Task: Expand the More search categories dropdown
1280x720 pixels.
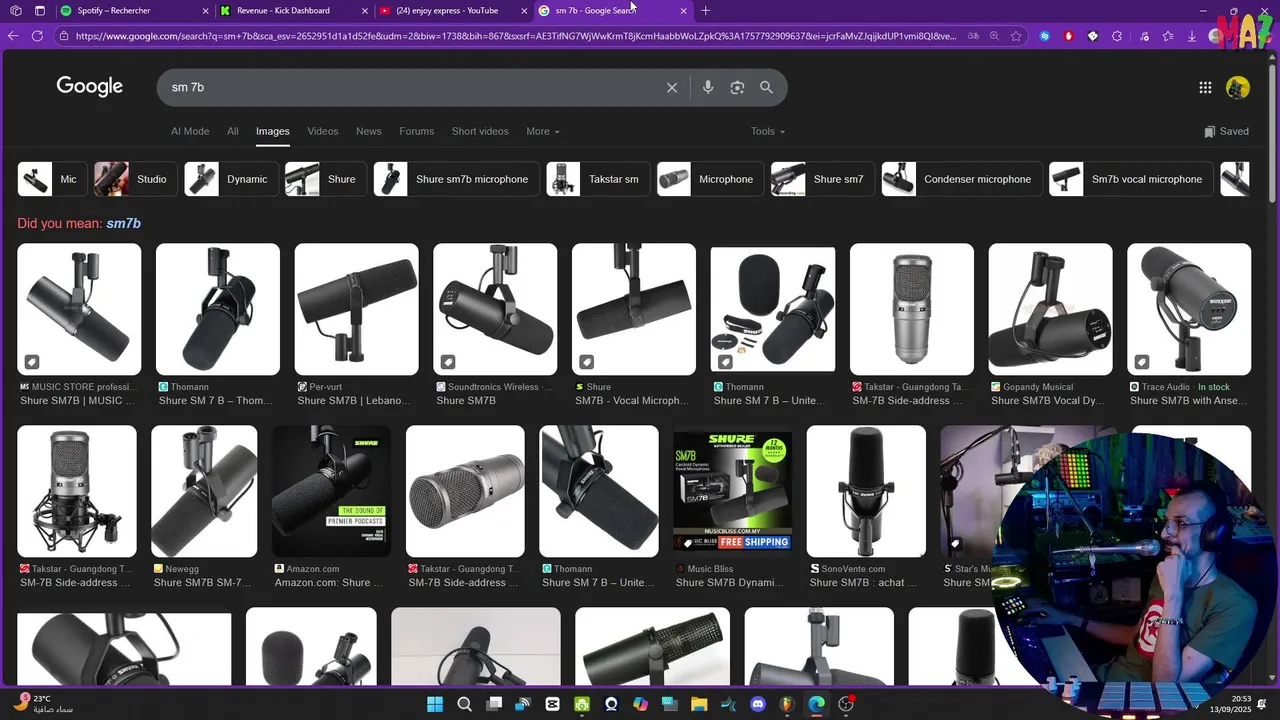Action: (543, 131)
